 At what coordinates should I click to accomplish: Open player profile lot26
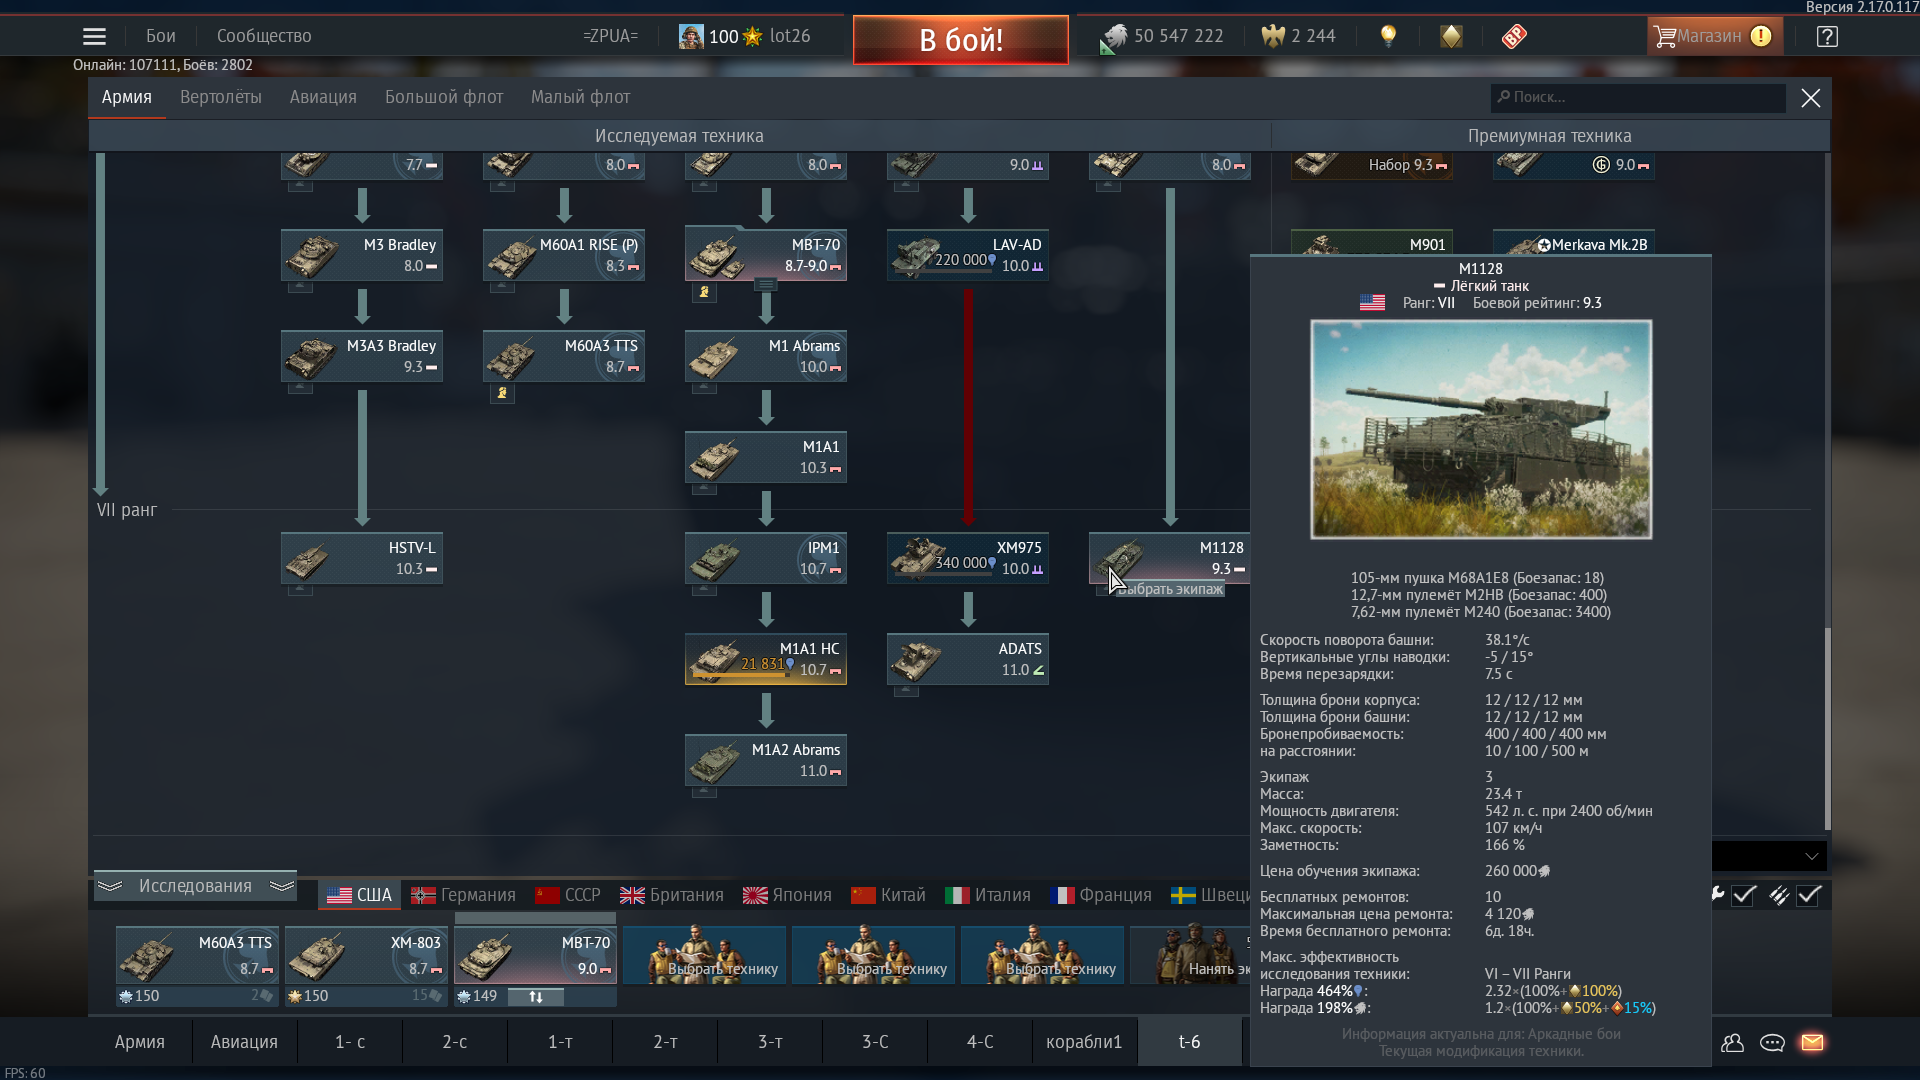click(x=790, y=36)
